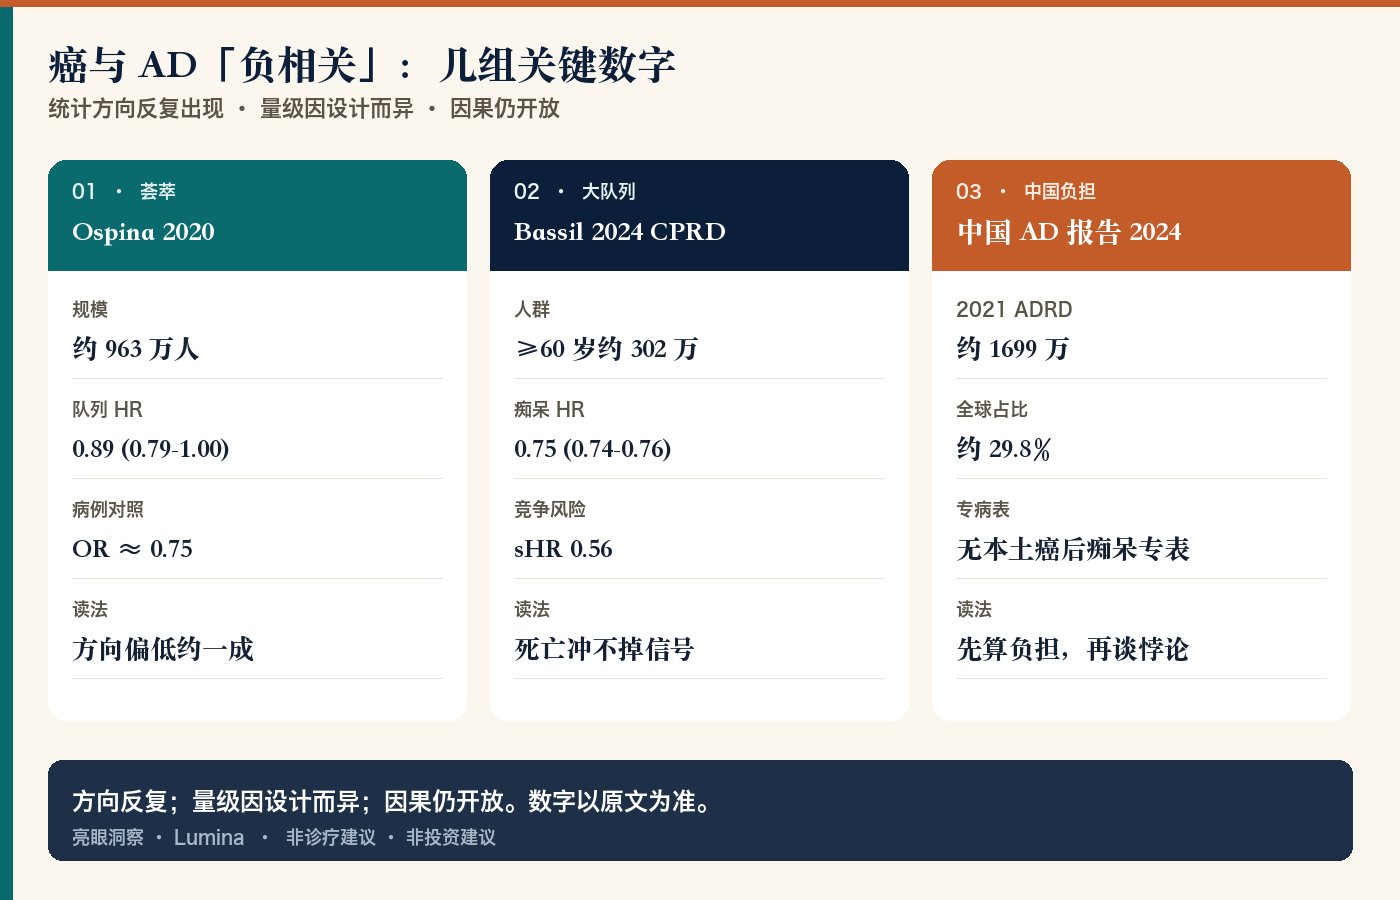Viewport: 1400px width, 900px height.
Task: Click the label 01 · 荟萃
Action: 124,191
